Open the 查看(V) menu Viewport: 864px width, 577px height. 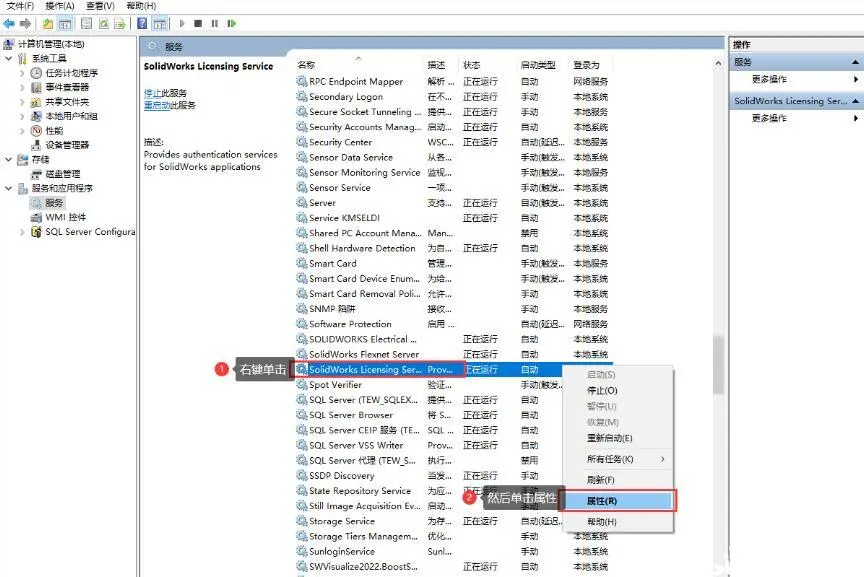click(x=100, y=6)
